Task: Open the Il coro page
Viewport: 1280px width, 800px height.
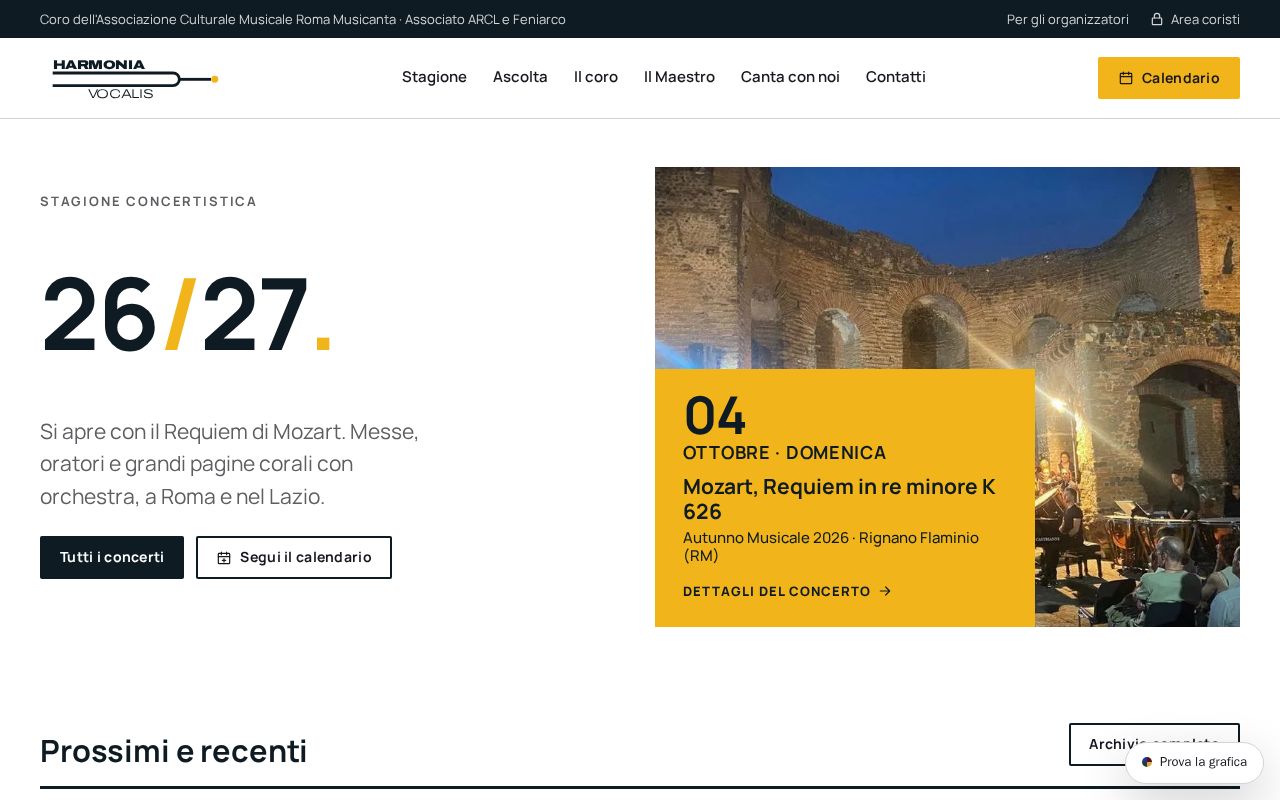Action: click(x=596, y=77)
